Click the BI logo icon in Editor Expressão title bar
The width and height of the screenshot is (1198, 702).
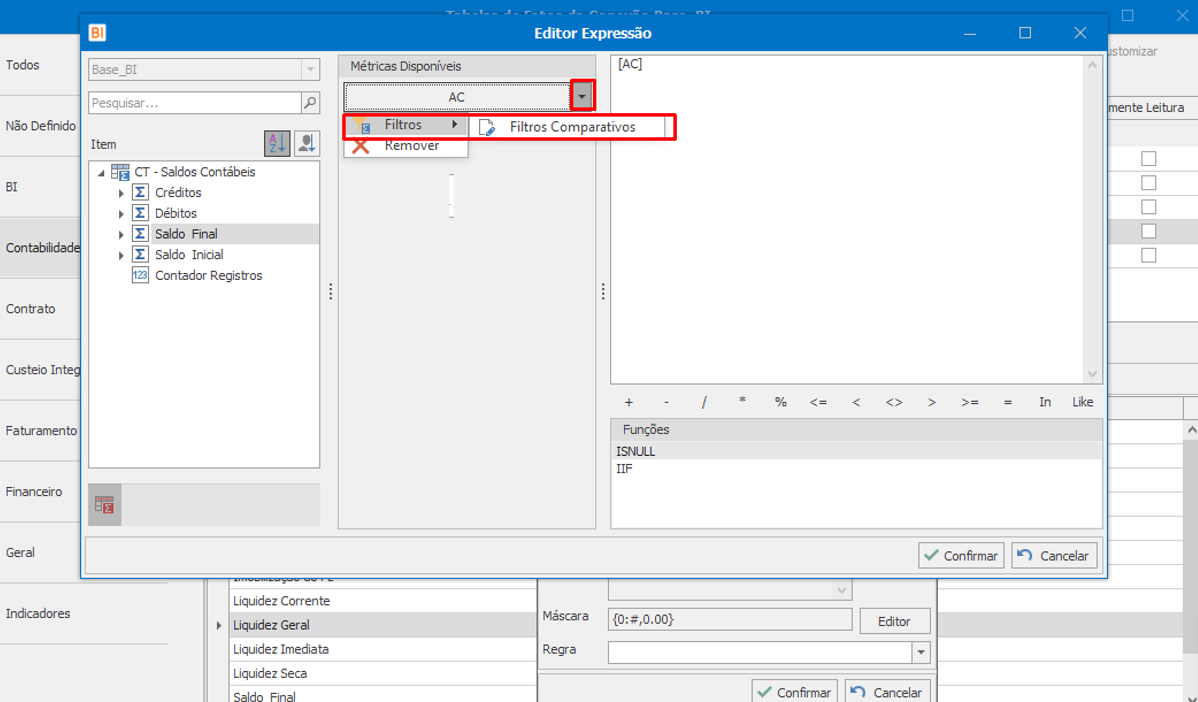(97, 33)
